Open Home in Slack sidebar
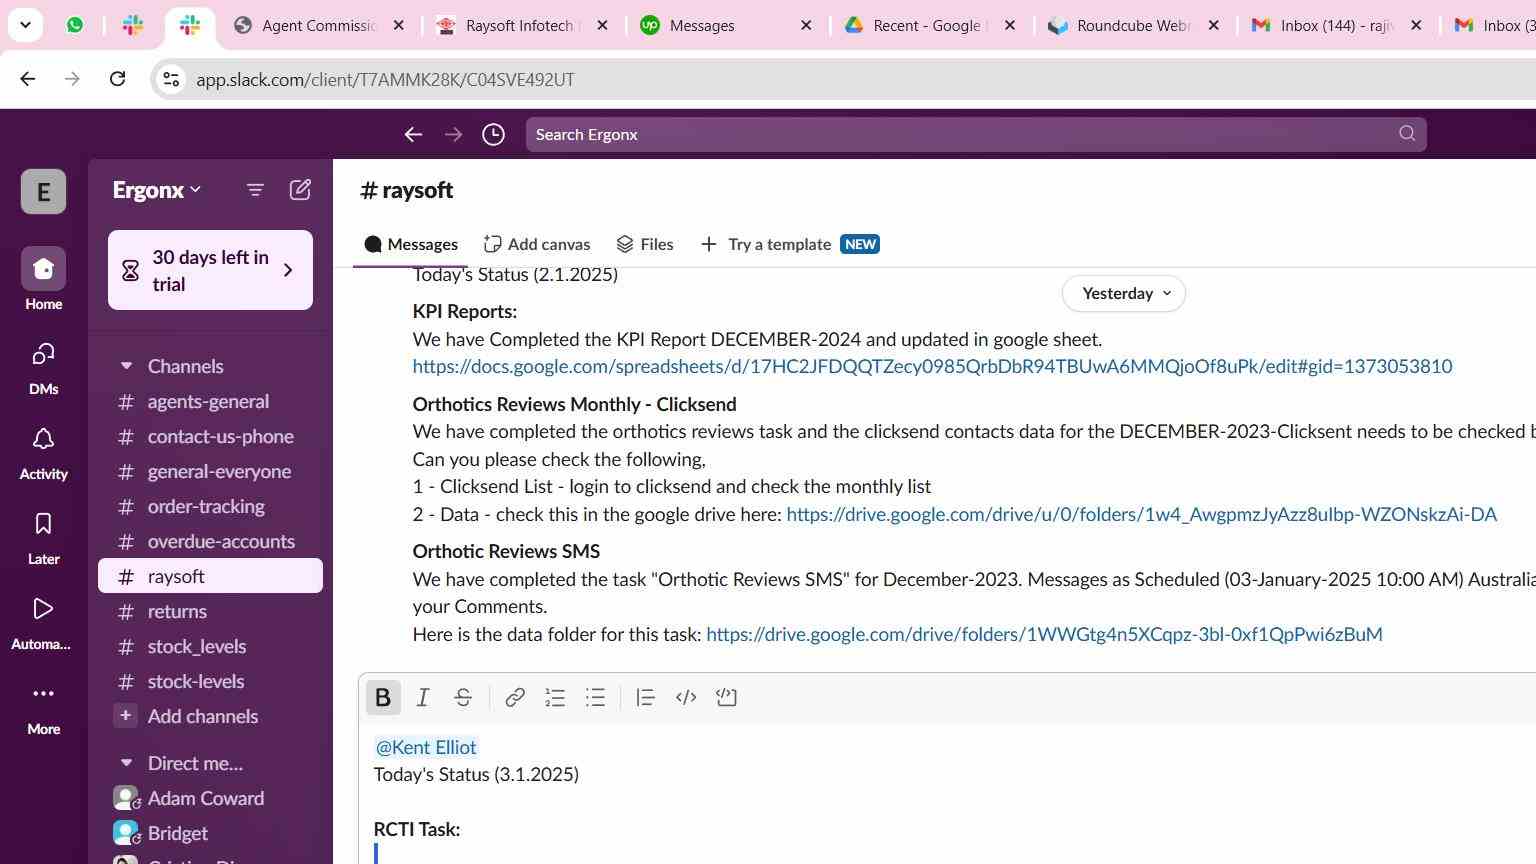 point(43,280)
